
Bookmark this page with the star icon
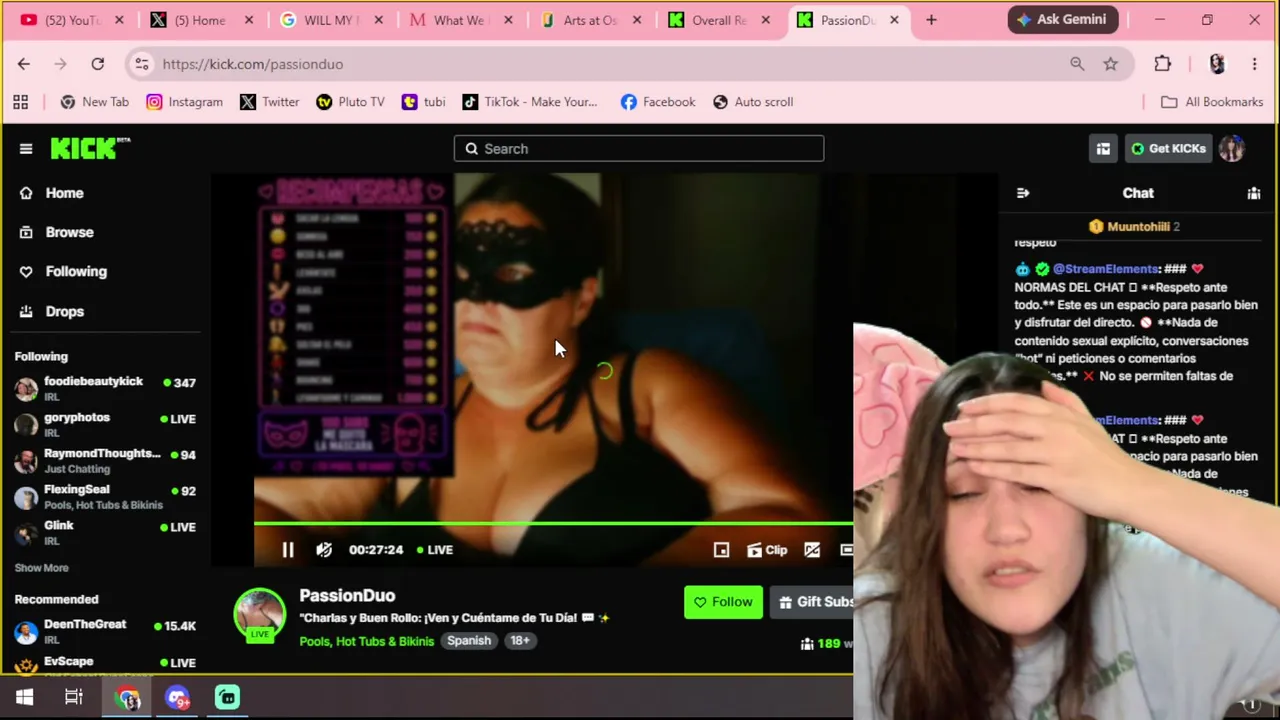pos(1111,64)
